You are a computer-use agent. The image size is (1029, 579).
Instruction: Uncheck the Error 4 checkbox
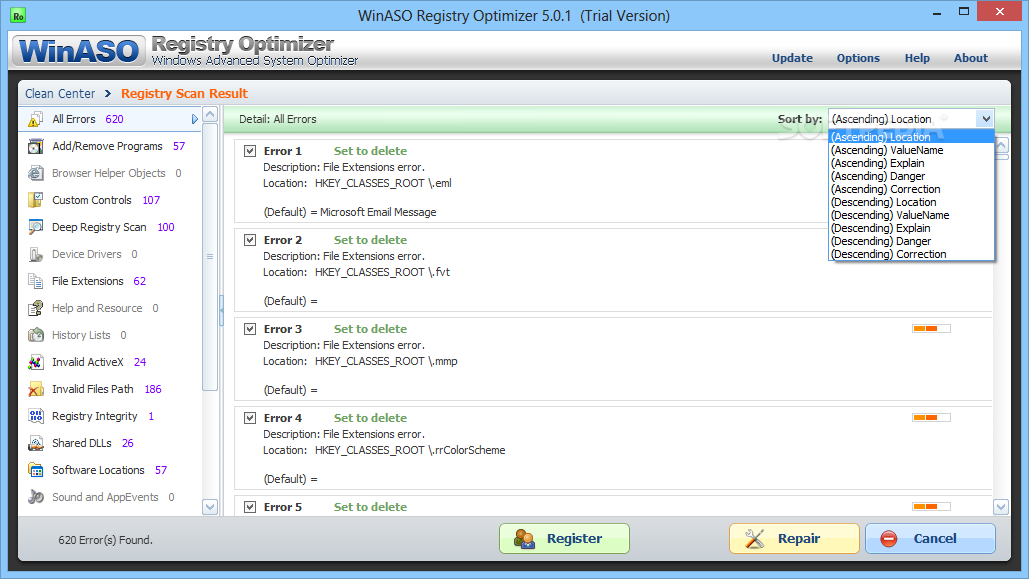coord(250,418)
